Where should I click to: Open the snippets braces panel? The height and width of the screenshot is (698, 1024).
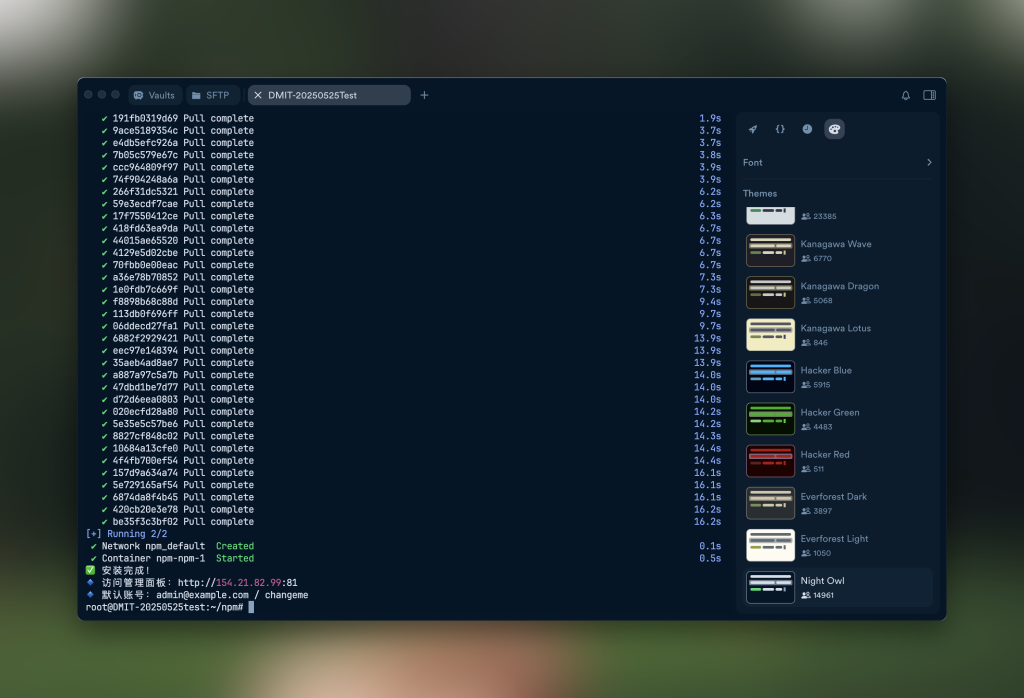(780, 129)
